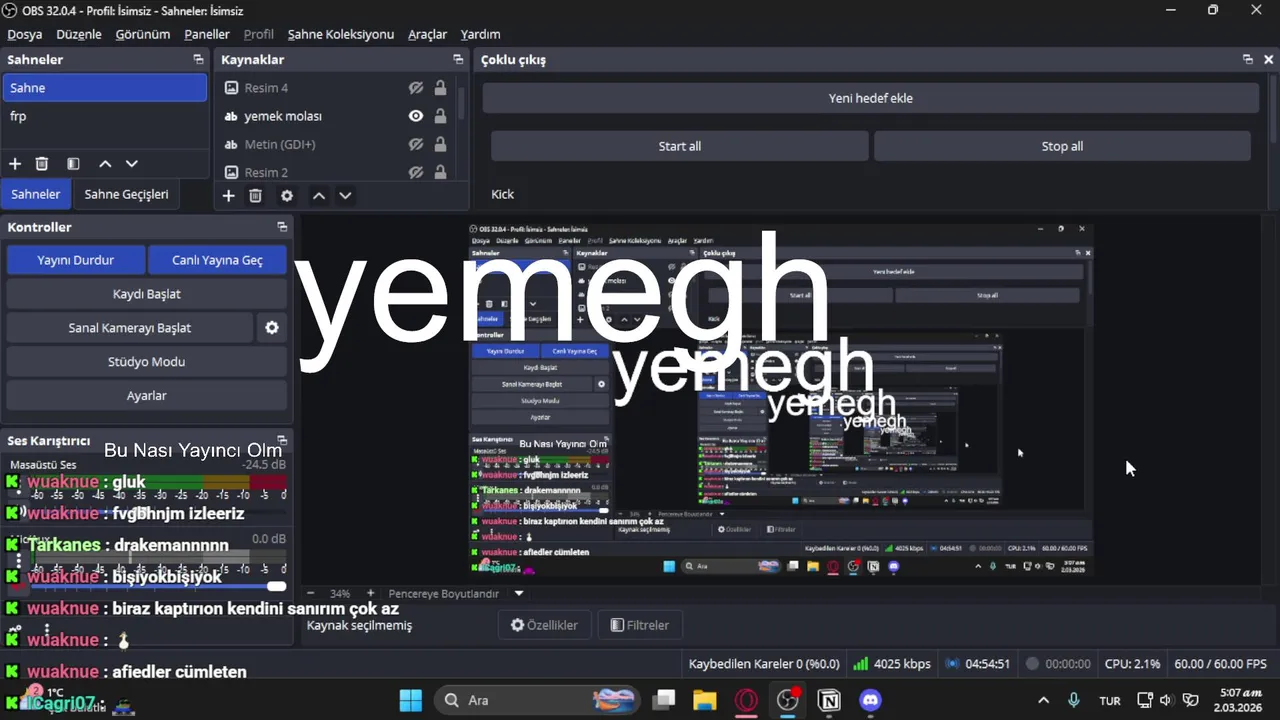Image resolution: width=1280 pixels, height=720 pixels.
Task: Open the Windows Start menu
Action: [x=411, y=700]
